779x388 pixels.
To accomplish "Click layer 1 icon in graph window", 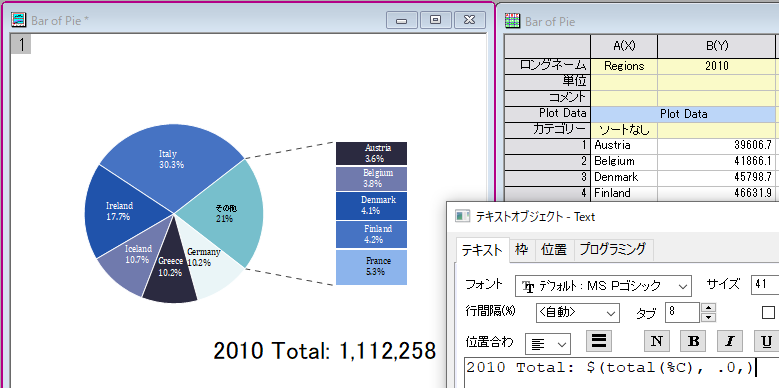I will coord(21,44).
